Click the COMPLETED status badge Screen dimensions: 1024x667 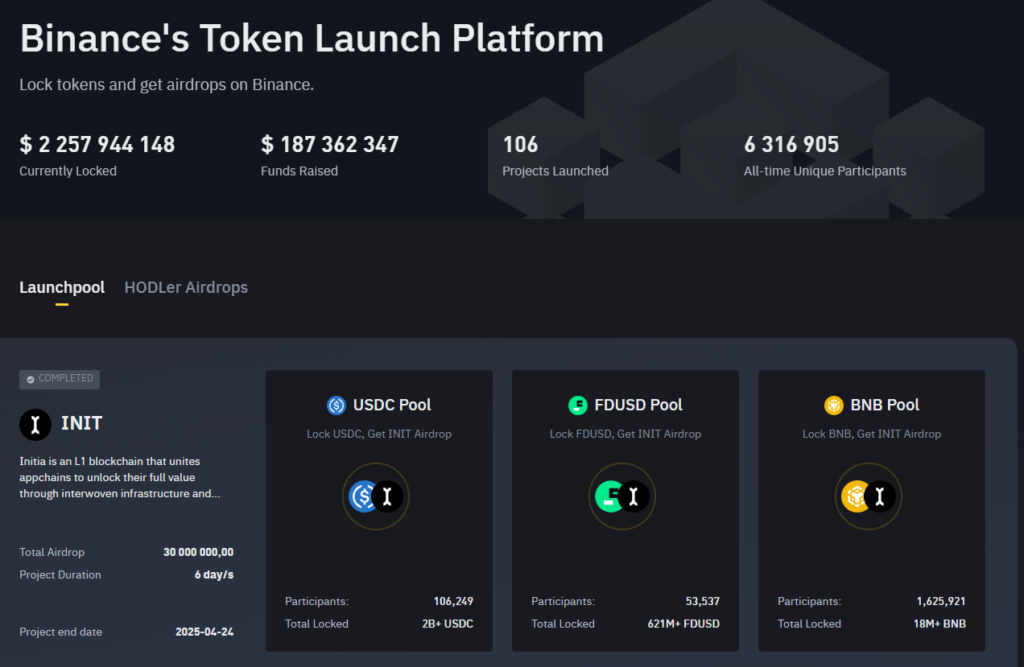(x=59, y=379)
